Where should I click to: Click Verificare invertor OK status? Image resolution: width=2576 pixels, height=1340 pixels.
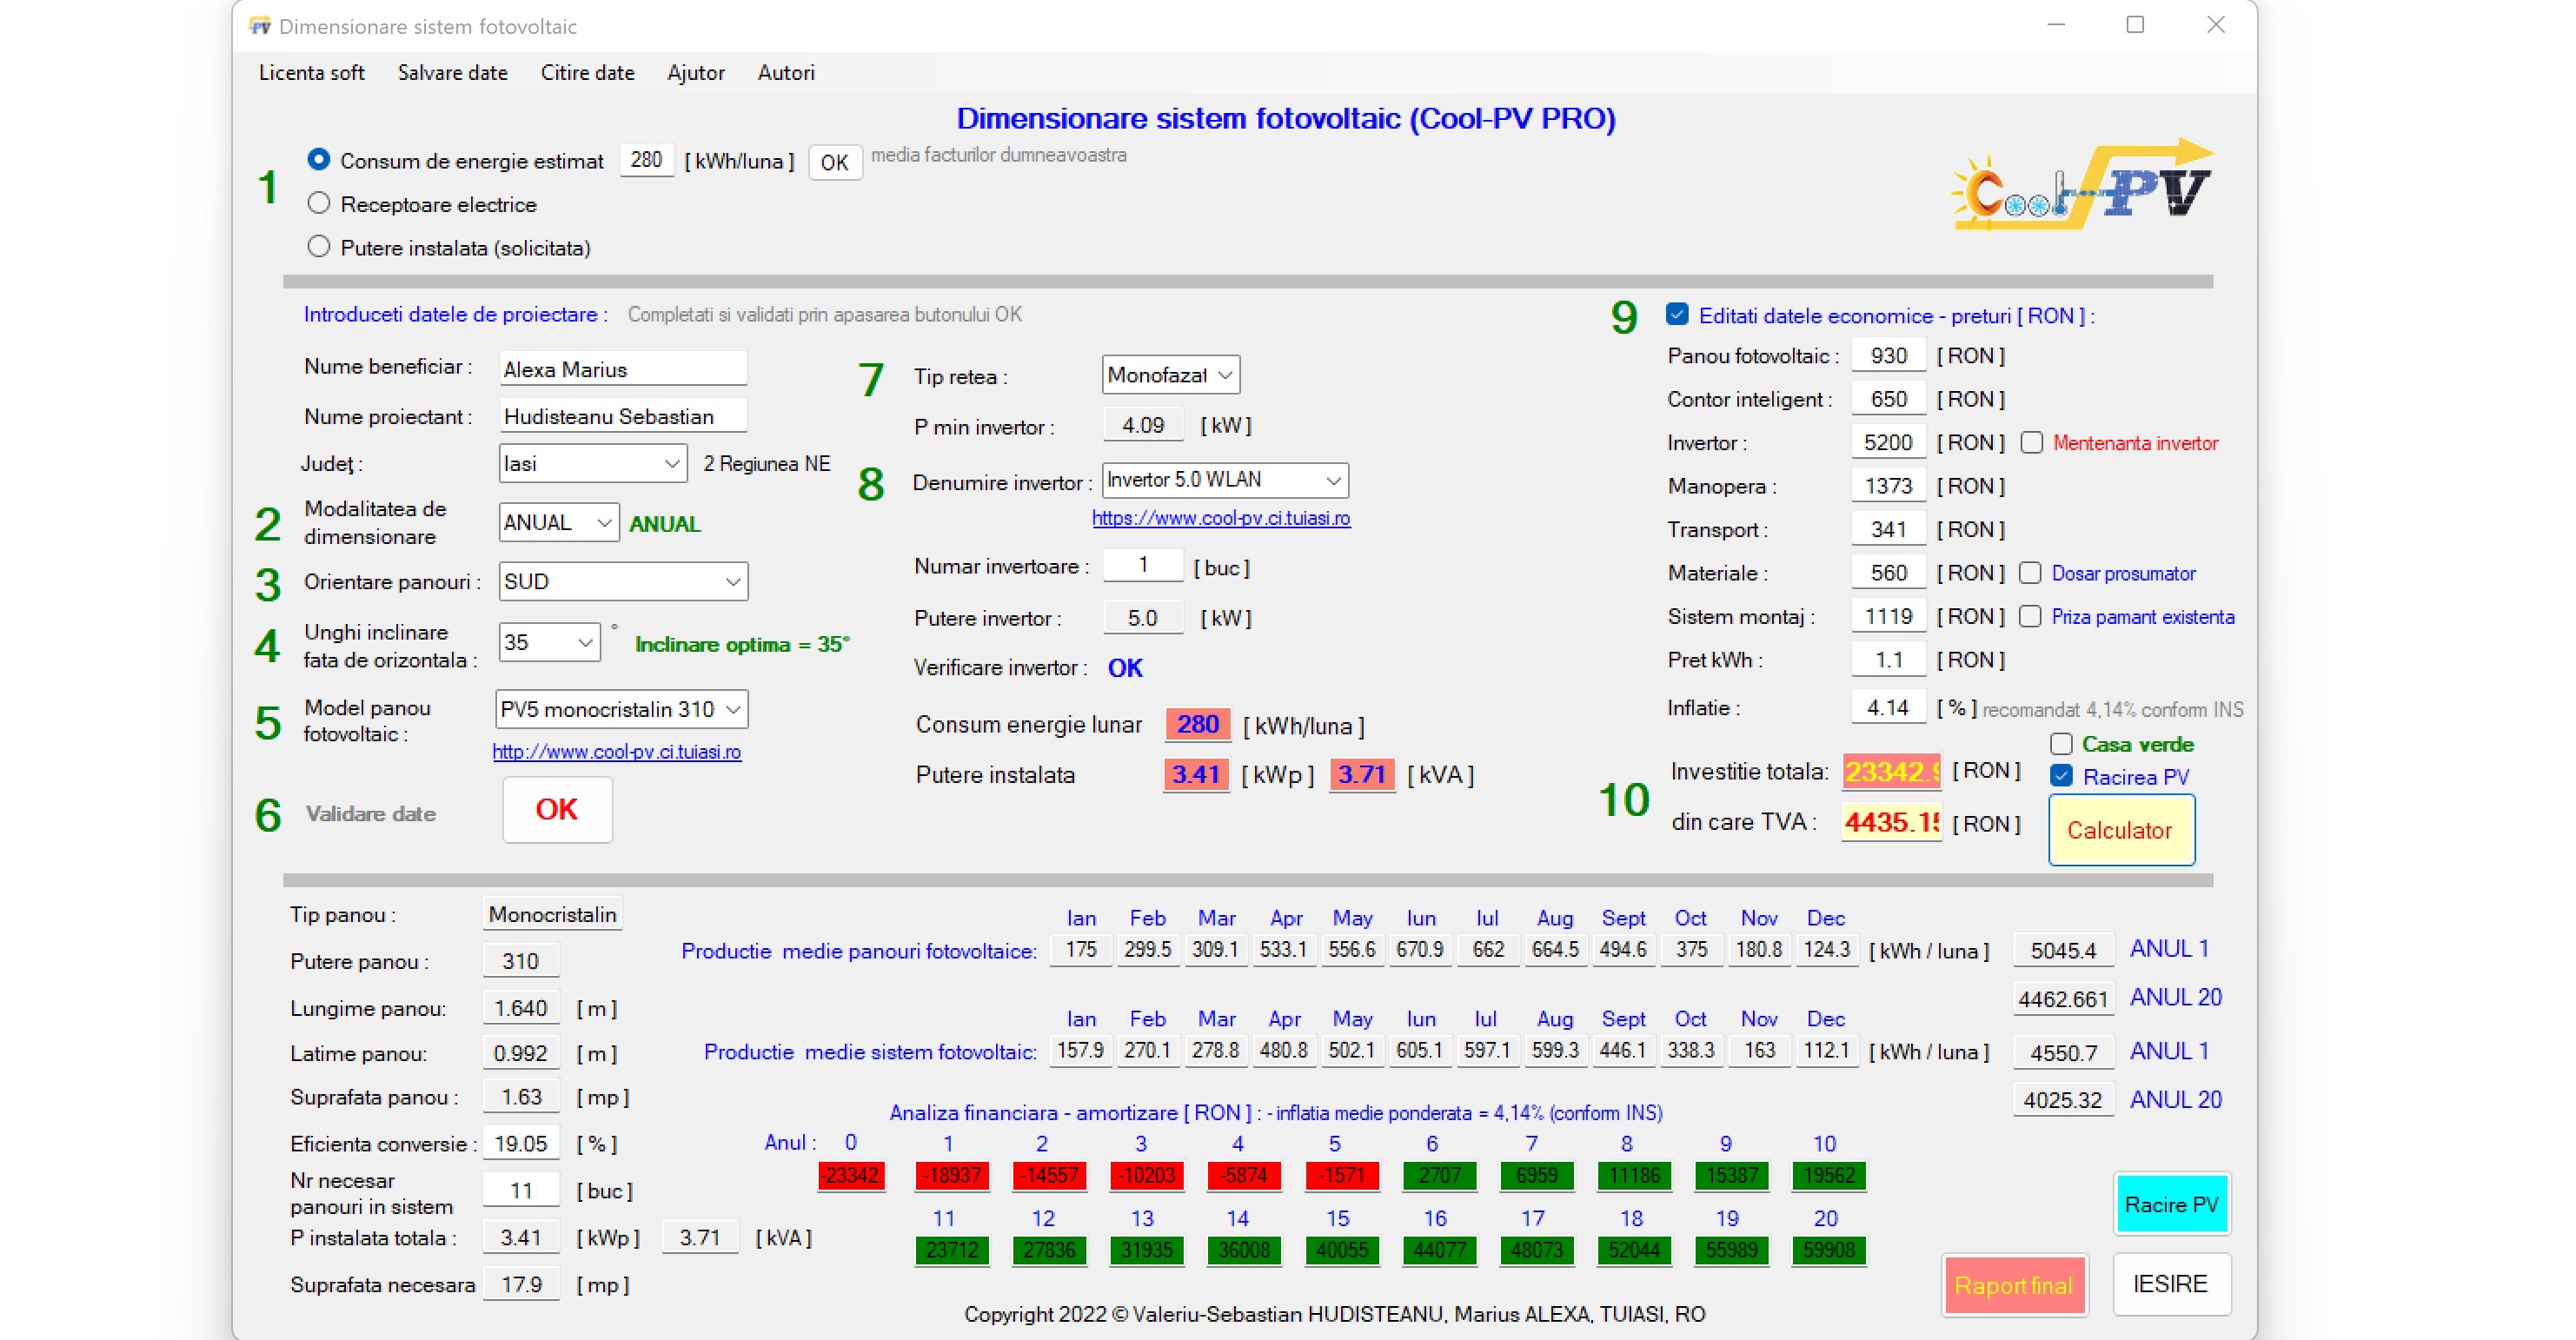(1125, 668)
